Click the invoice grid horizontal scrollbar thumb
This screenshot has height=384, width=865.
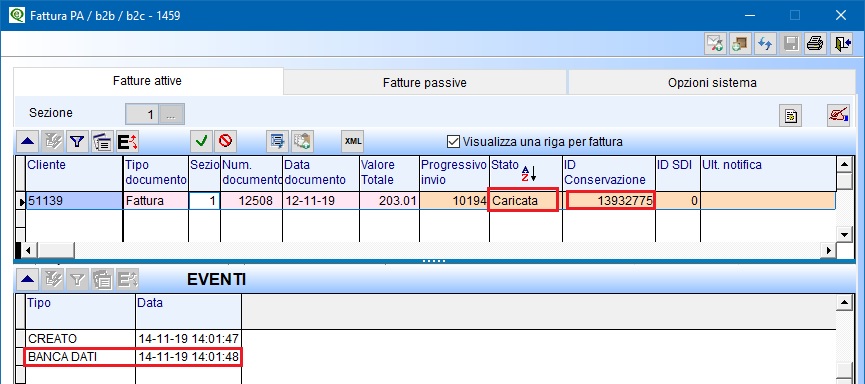55,250
